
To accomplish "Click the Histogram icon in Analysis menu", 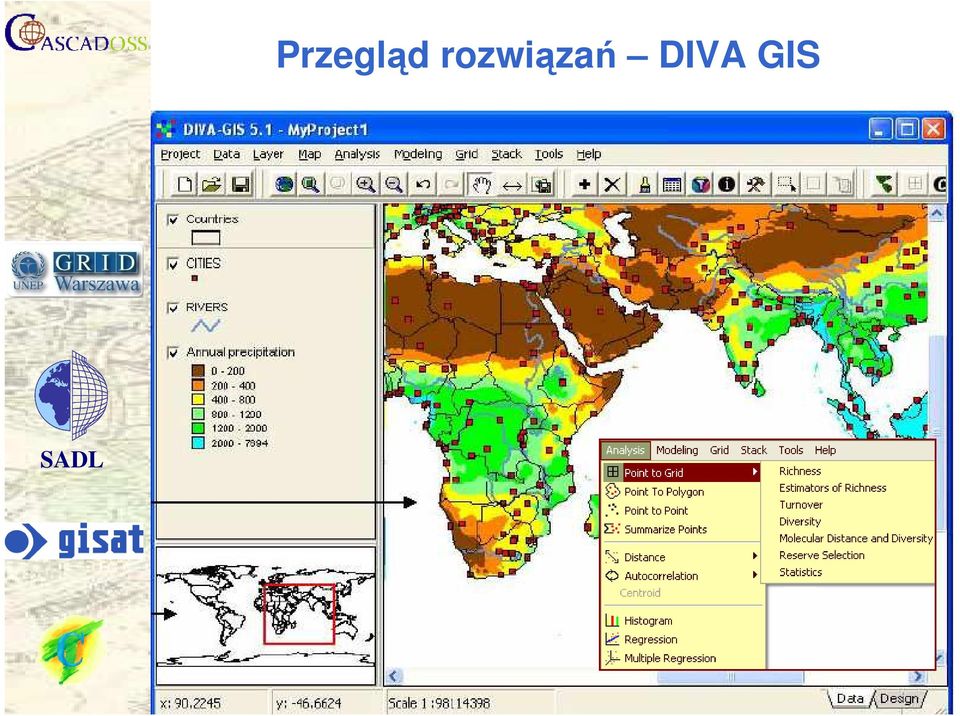I will point(612,620).
